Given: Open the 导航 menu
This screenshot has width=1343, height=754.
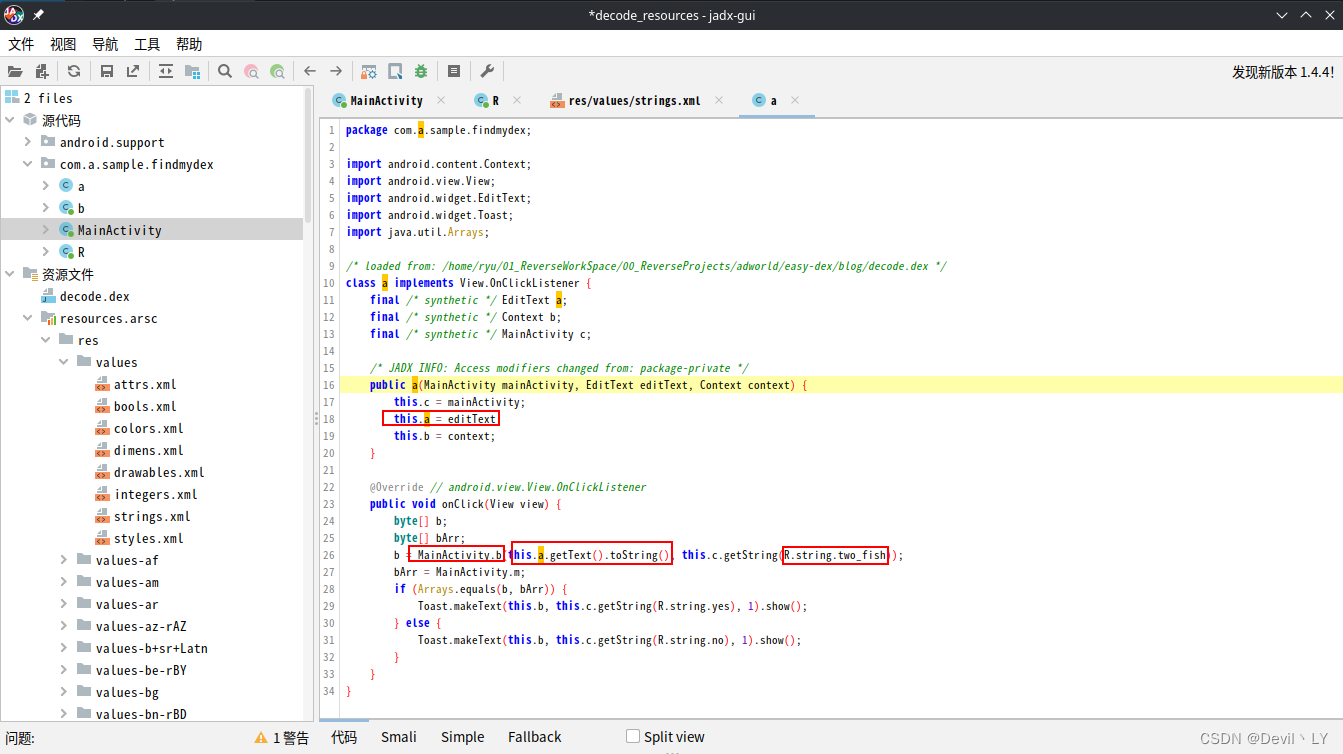Looking at the screenshot, I should coord(105,44).
